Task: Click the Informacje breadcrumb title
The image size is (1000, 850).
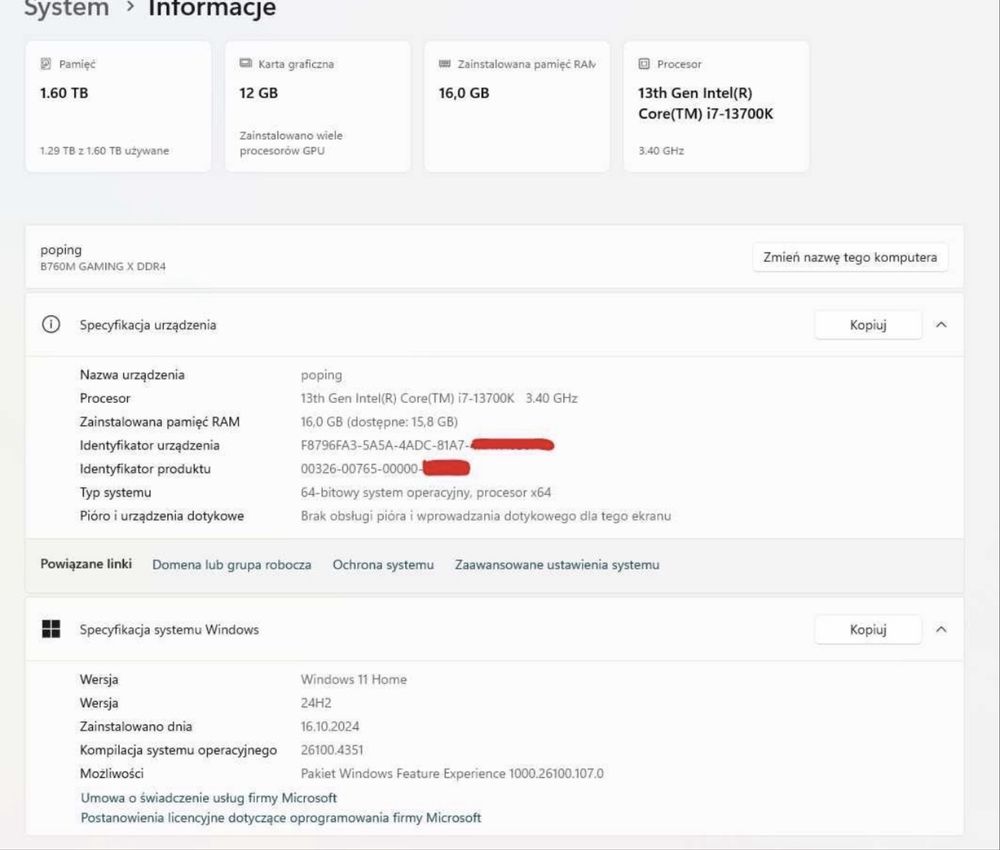Action: coord(212,8)
